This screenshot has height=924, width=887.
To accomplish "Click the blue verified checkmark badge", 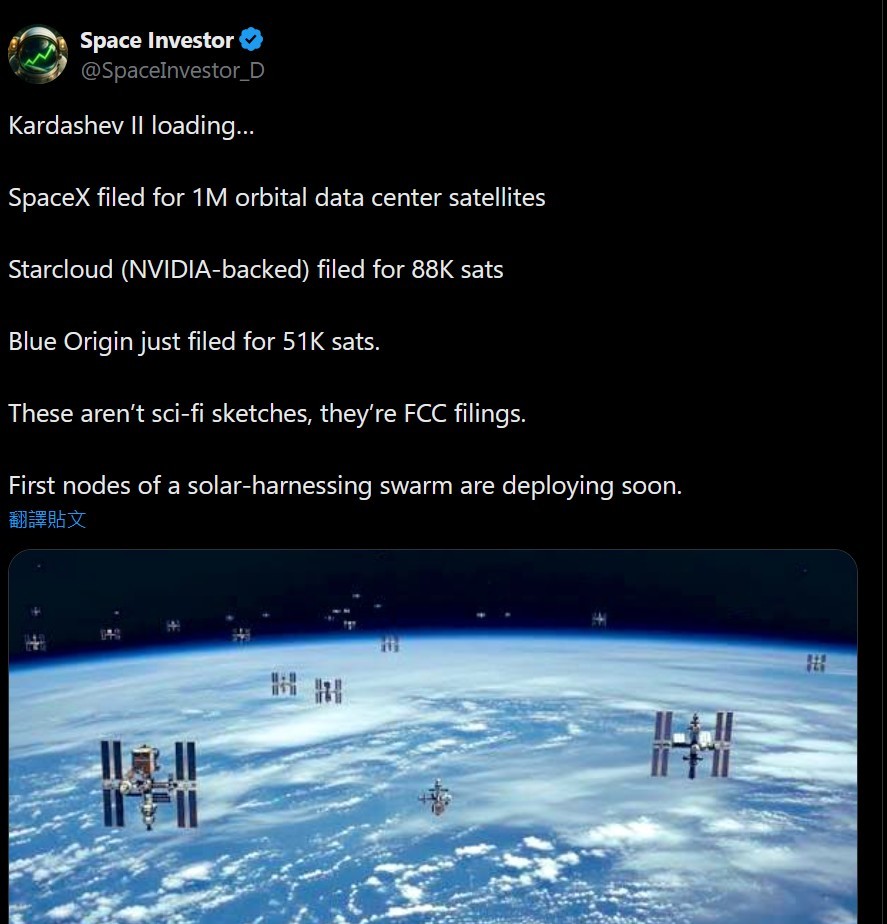I will point(252,40).
